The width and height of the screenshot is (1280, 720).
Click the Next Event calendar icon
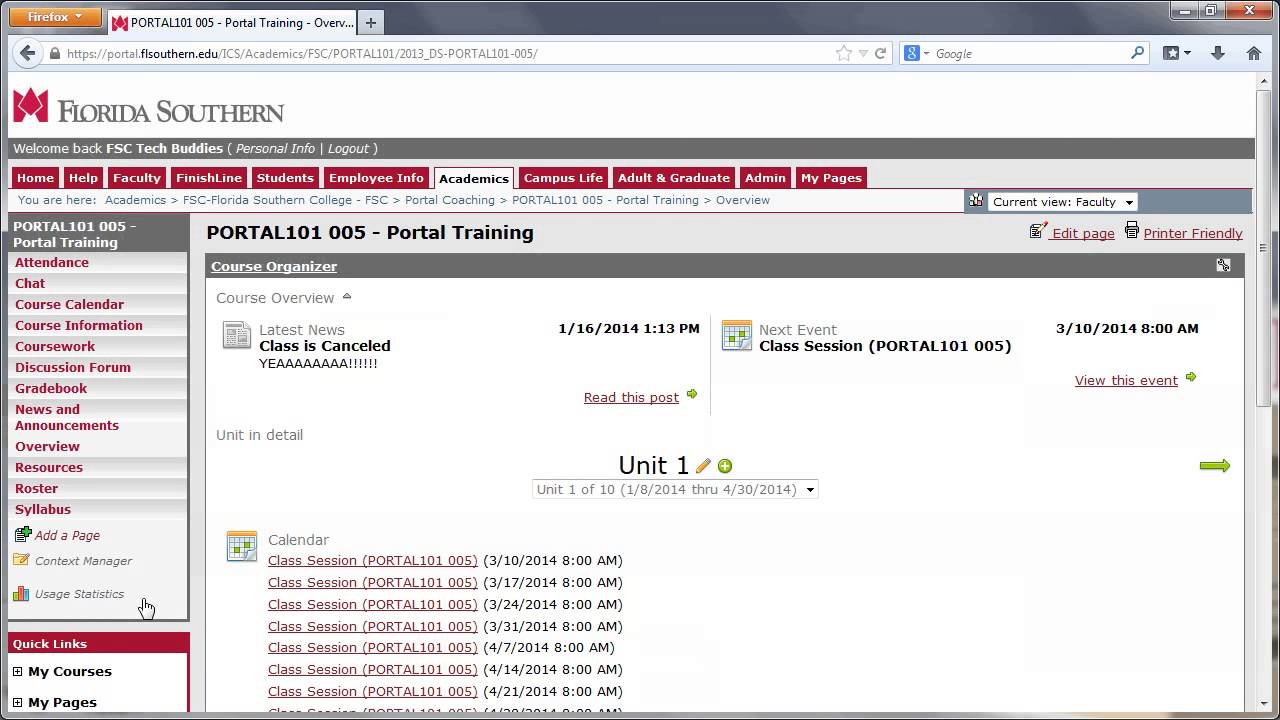coord(737,335)
